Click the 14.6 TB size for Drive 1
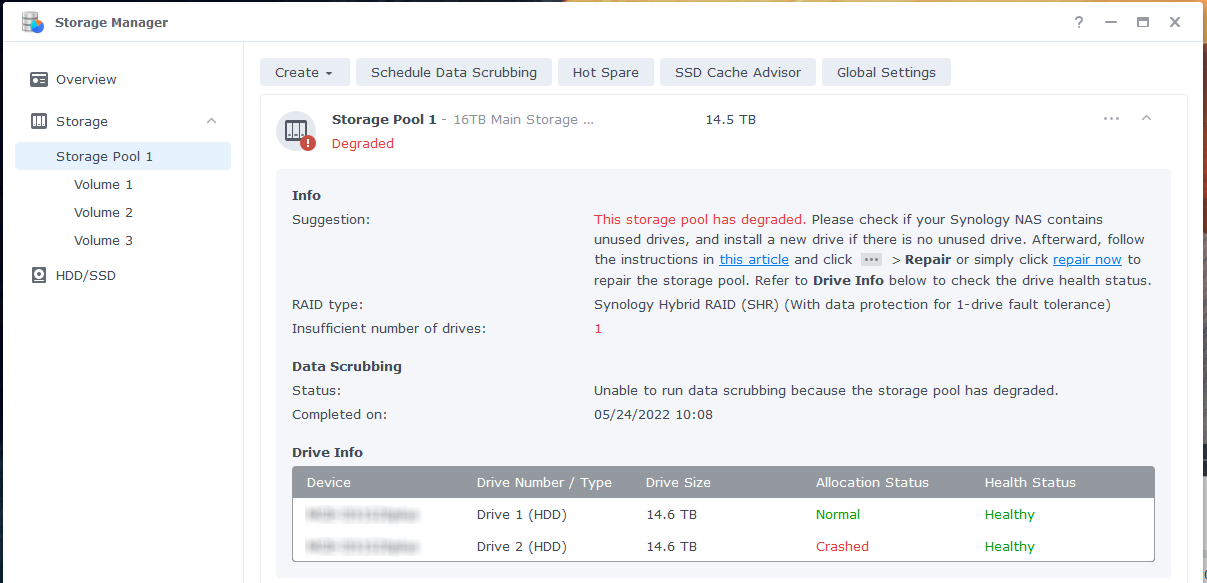The height and width of the screenshot is (583, 1207). pyautogui.click(x=672, y=514)
